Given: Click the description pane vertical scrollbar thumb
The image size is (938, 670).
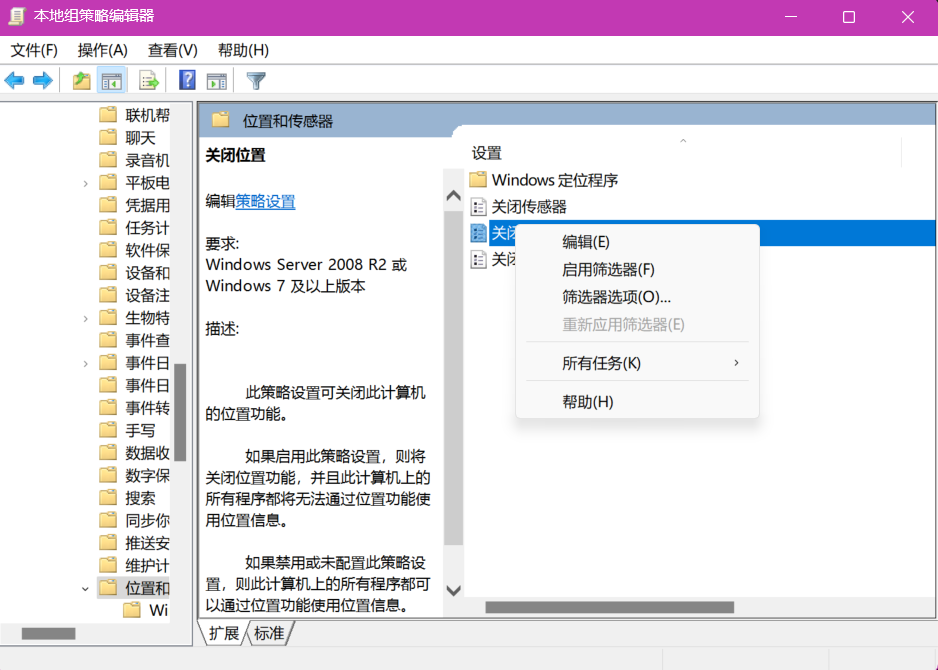Looking at the screenshot, I should (x=453, y=377).
